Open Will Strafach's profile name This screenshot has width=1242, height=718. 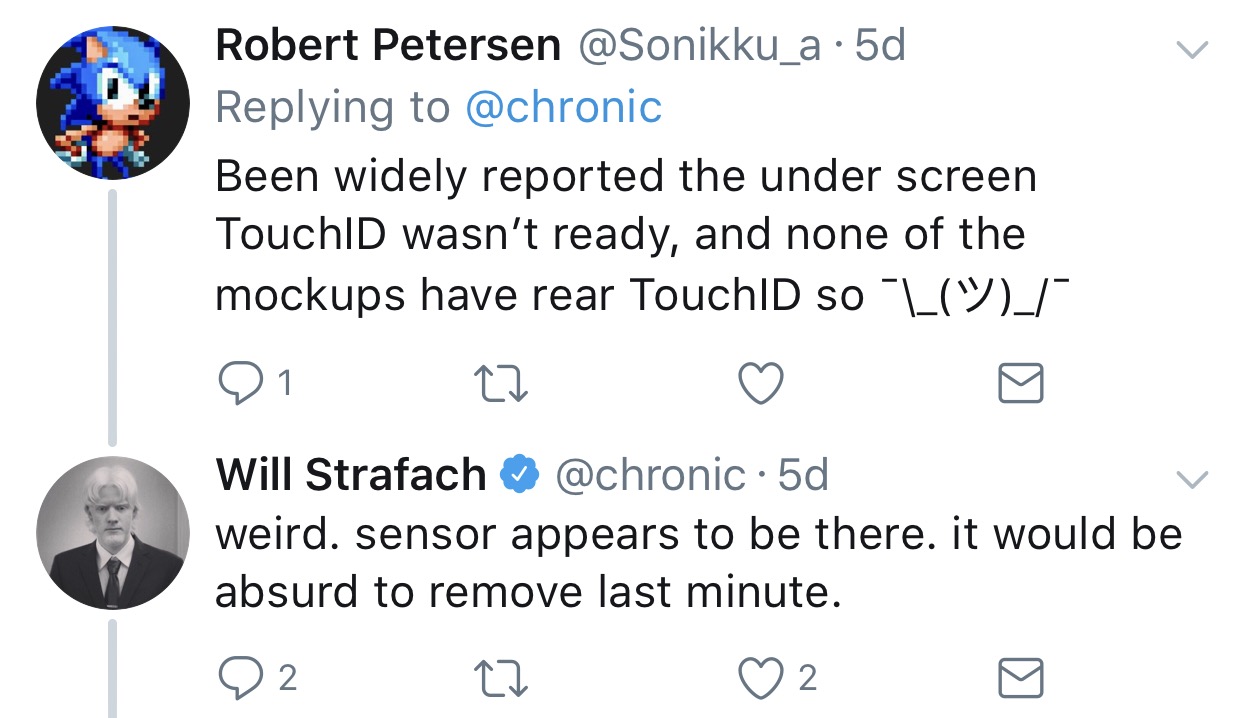click(x=351, y=475)
